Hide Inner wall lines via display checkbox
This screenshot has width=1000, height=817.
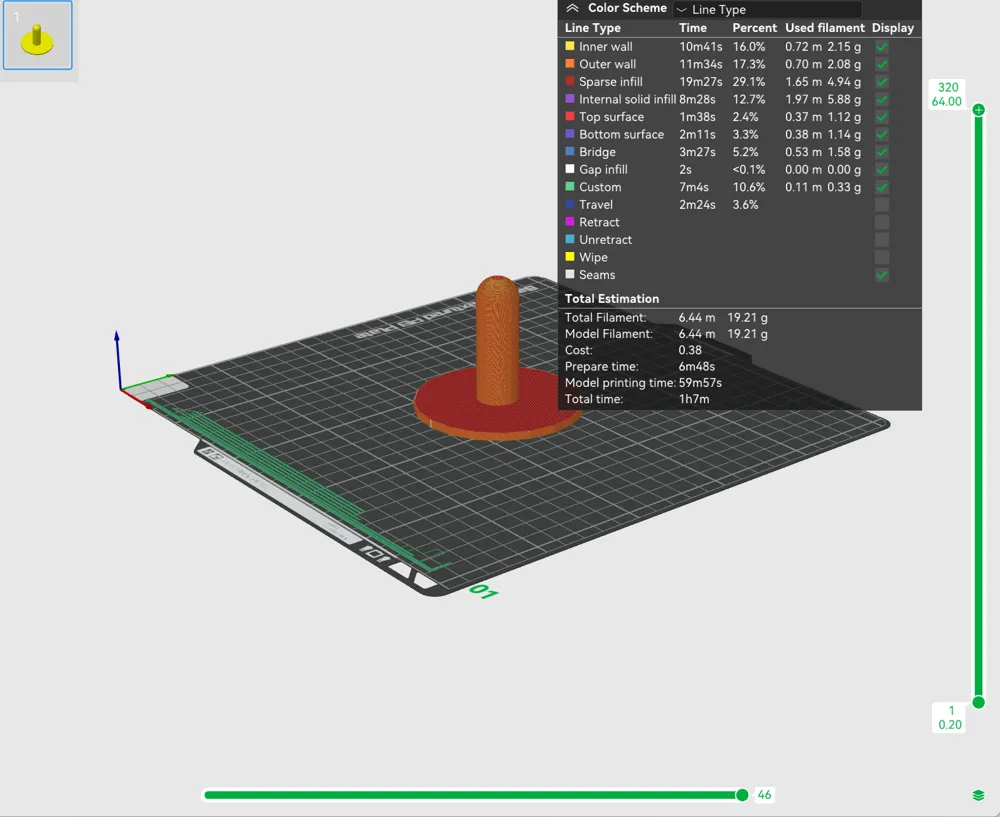pos(881,47)
